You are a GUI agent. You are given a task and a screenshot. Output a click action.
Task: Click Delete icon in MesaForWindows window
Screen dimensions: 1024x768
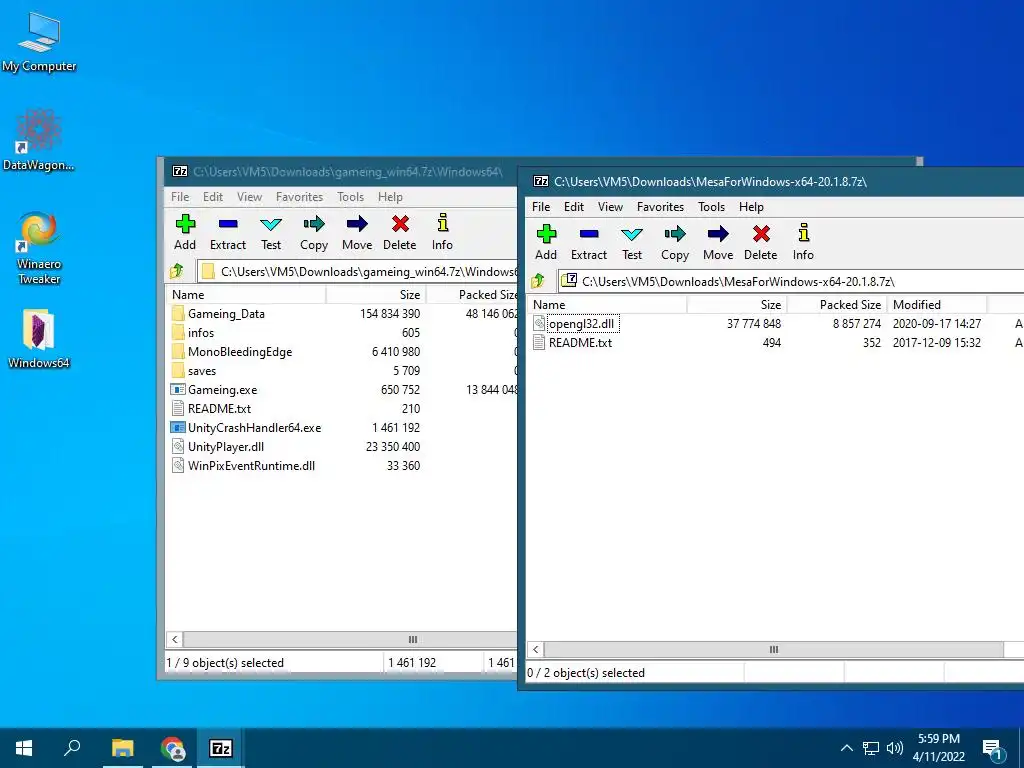point(761,234)
